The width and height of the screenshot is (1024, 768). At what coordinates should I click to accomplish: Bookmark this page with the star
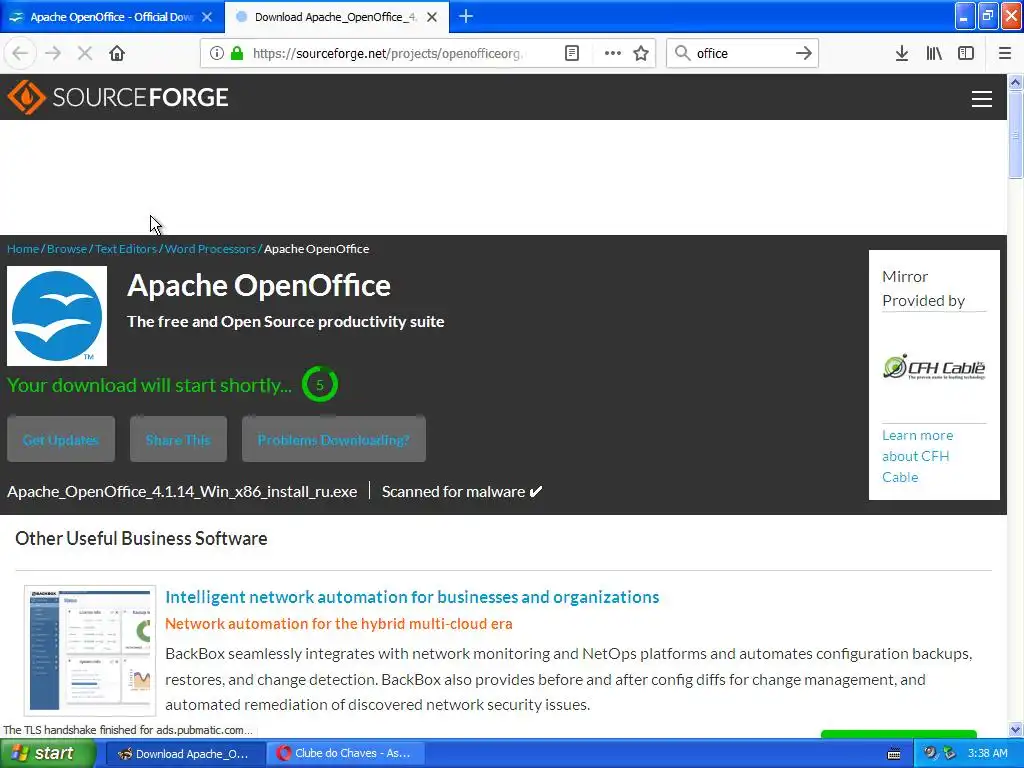[641, 53]
